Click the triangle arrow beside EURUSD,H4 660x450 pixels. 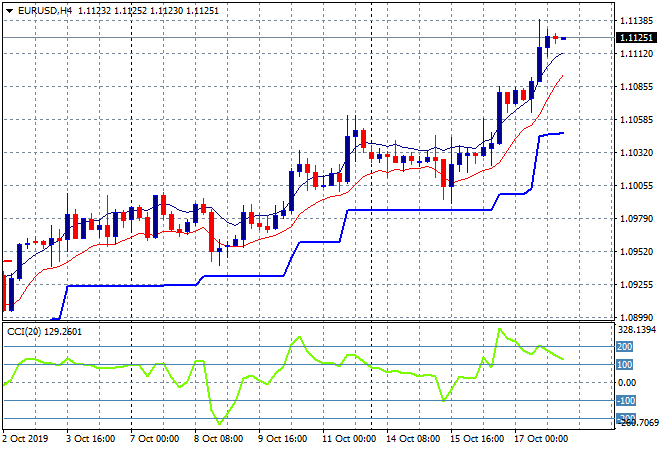tap(9, 11)
